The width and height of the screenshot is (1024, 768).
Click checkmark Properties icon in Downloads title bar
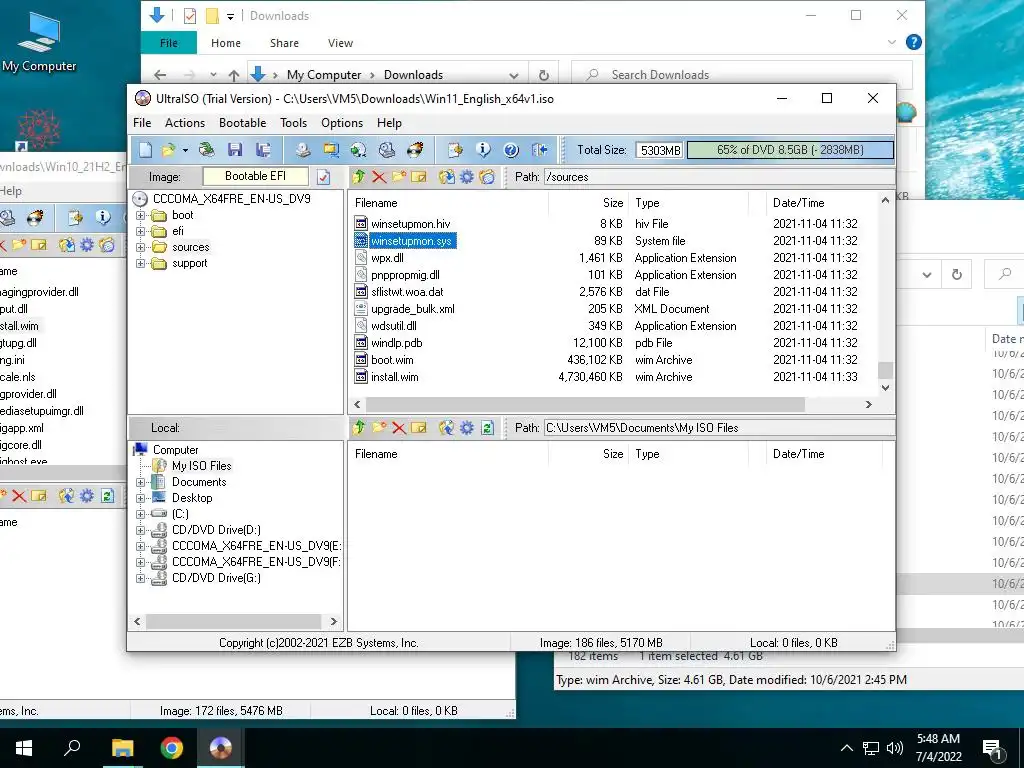pyautogui.click(x=189, y=16)
